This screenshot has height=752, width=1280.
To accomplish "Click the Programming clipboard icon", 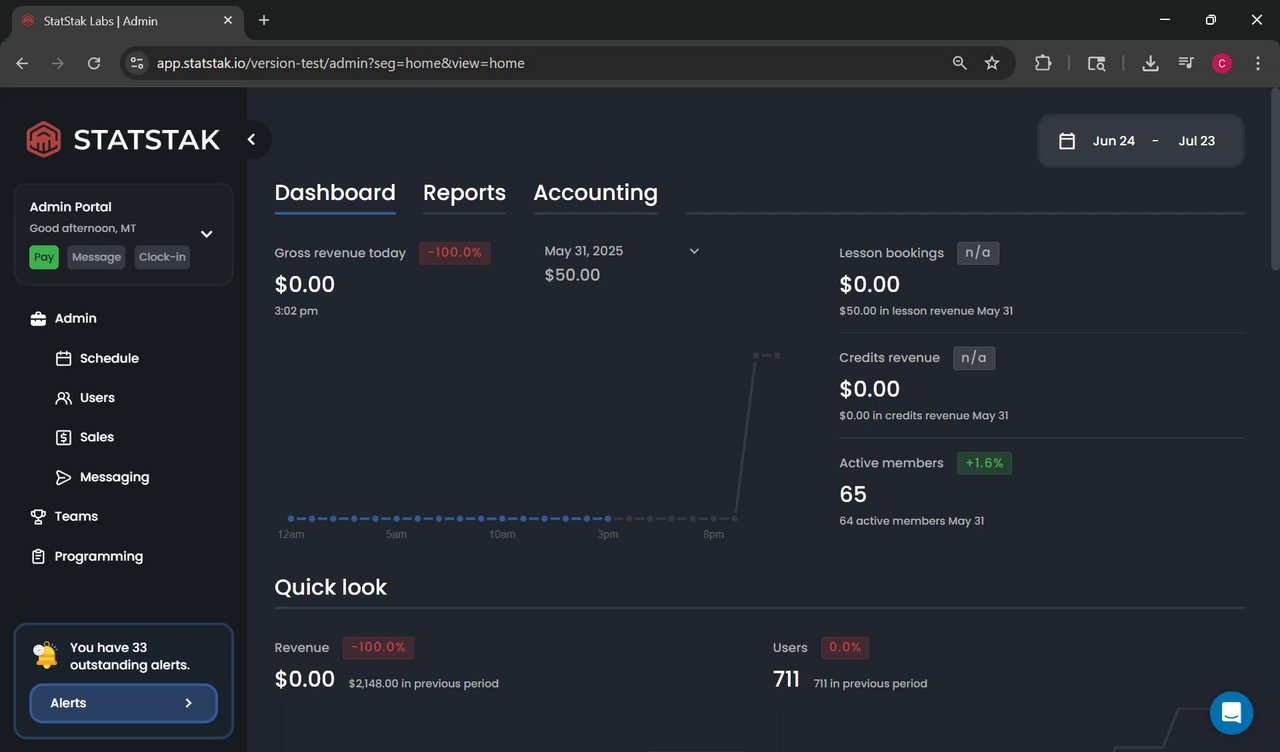I will tap(38, 556).
